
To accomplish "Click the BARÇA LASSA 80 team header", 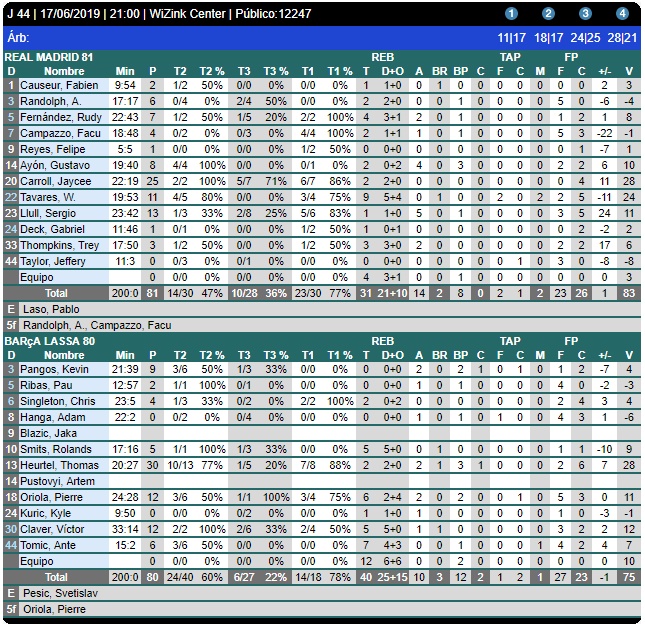I will 52,341.
